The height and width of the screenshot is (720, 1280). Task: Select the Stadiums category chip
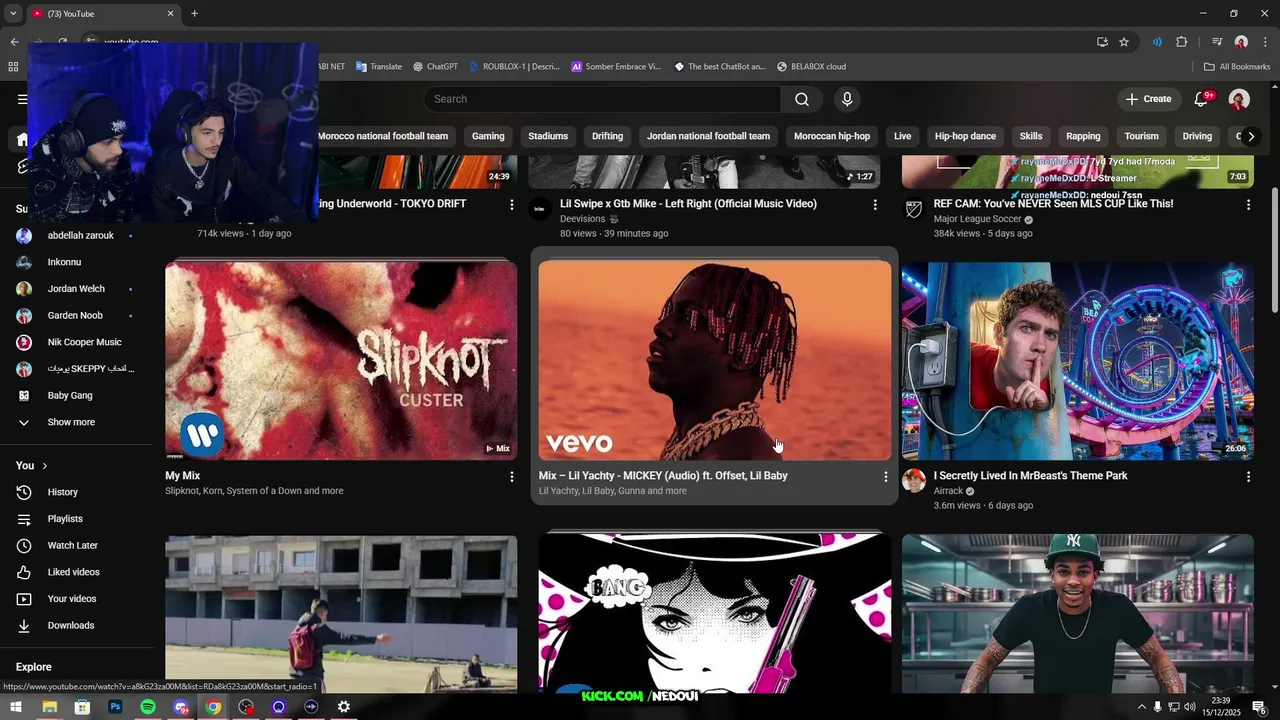548,136
